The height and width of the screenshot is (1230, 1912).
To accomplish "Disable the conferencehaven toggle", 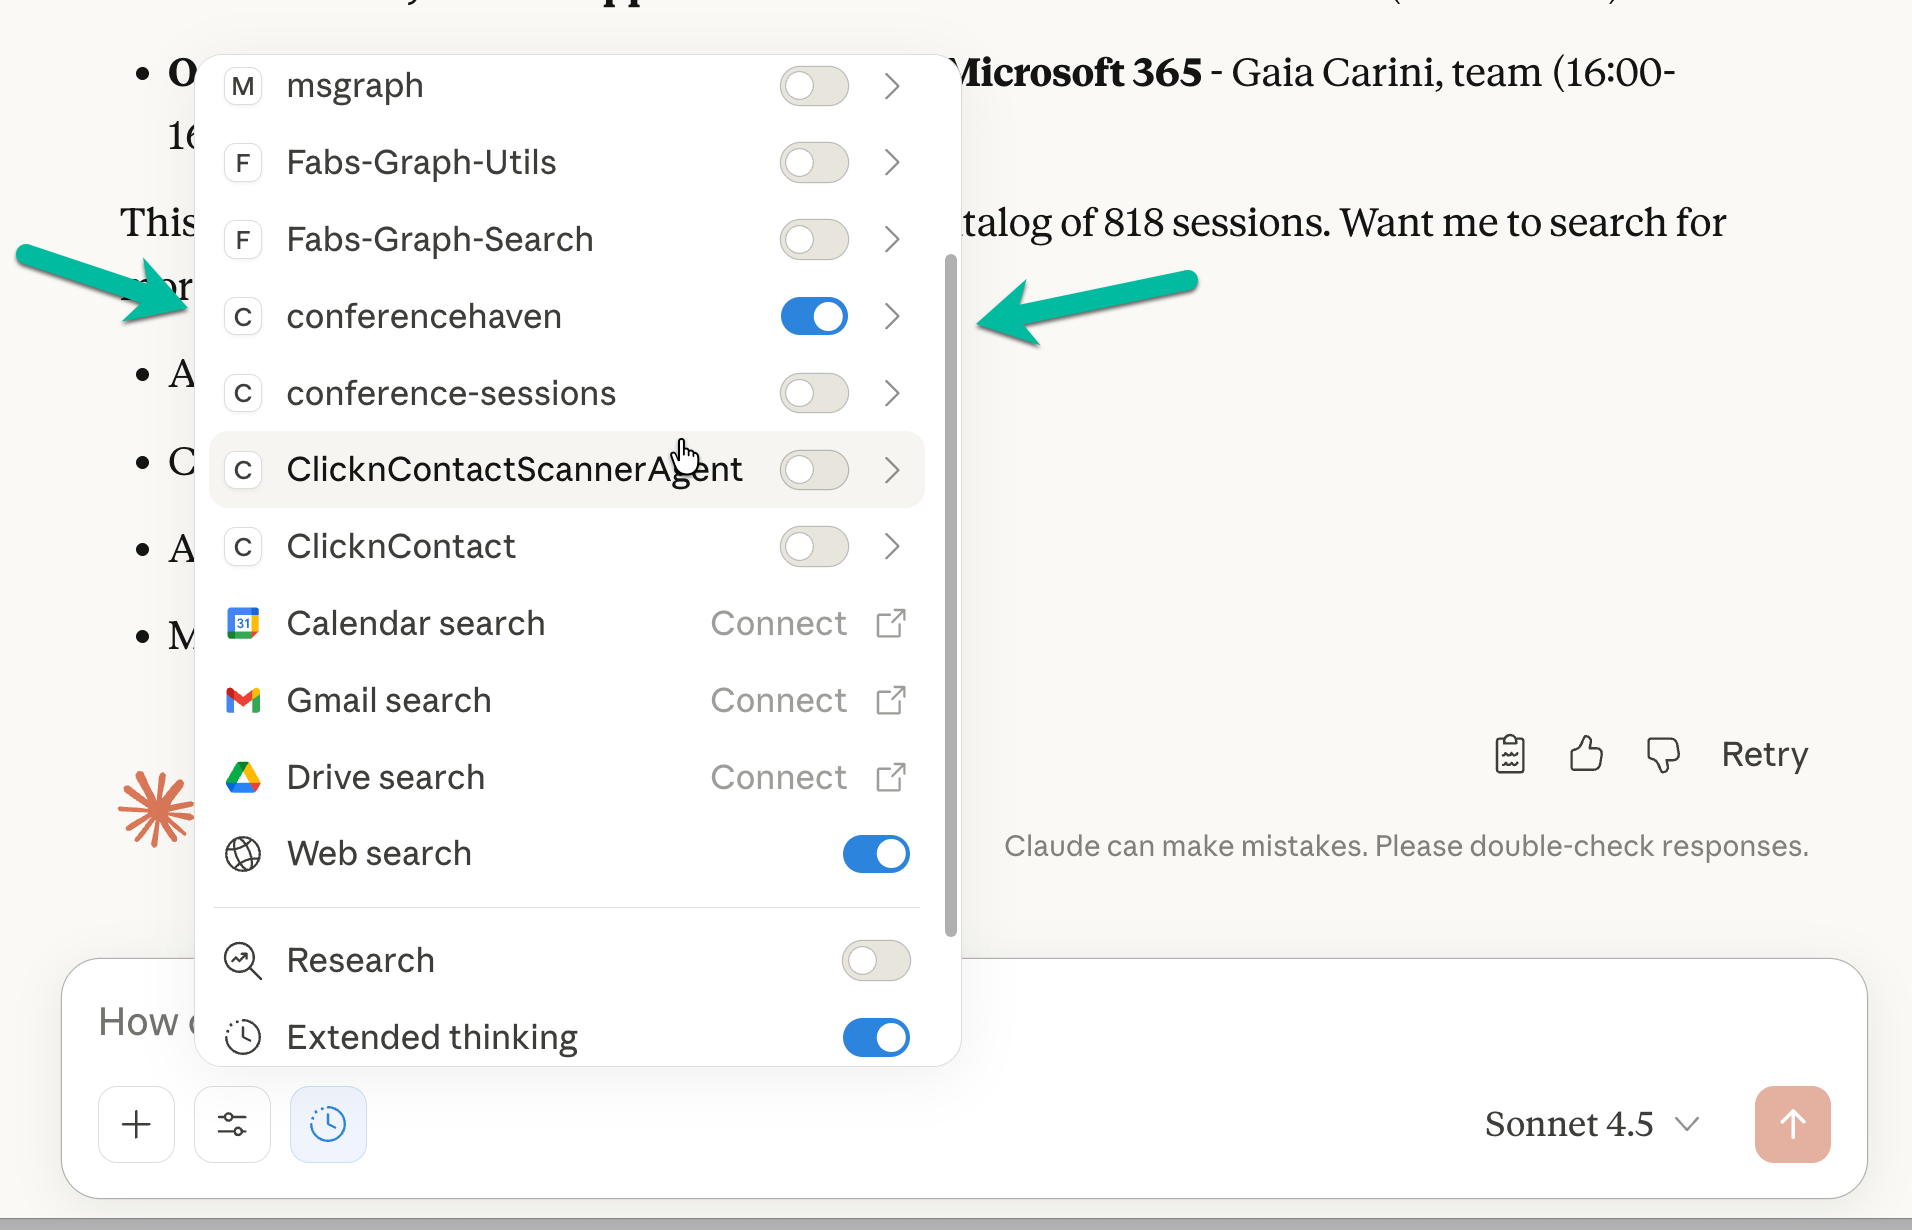I will 814,317.
